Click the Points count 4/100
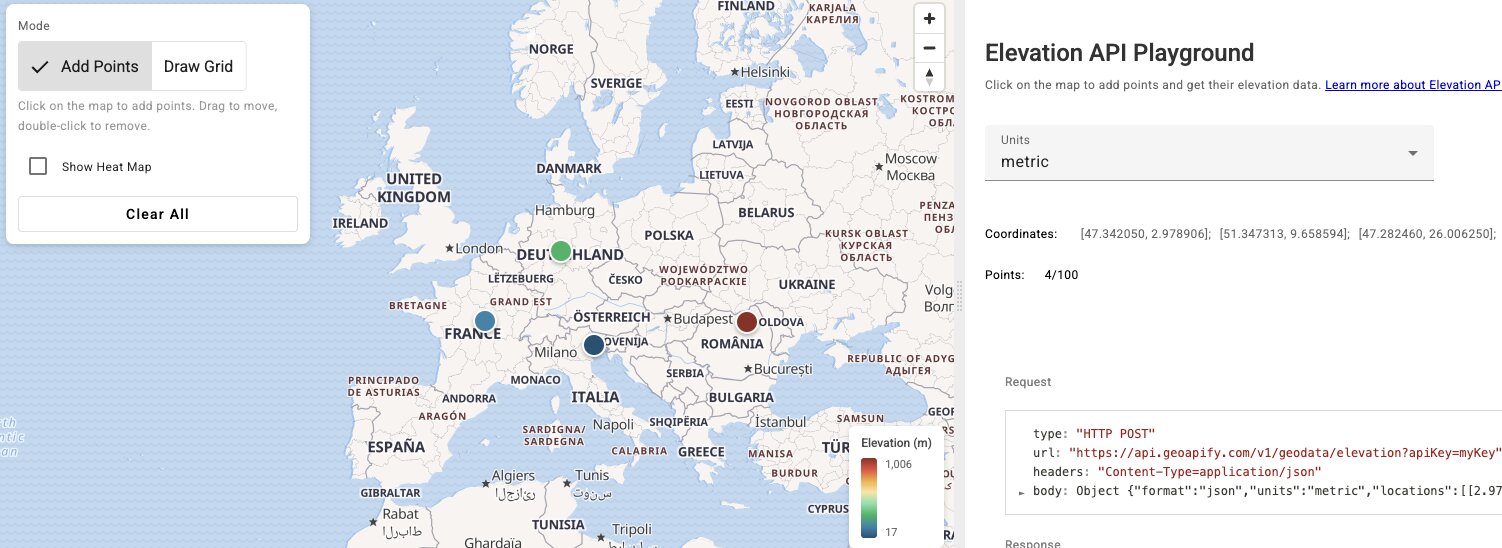Image resolution: width=1502 pixels, height=548 pixels. (x=1061, y=275)
